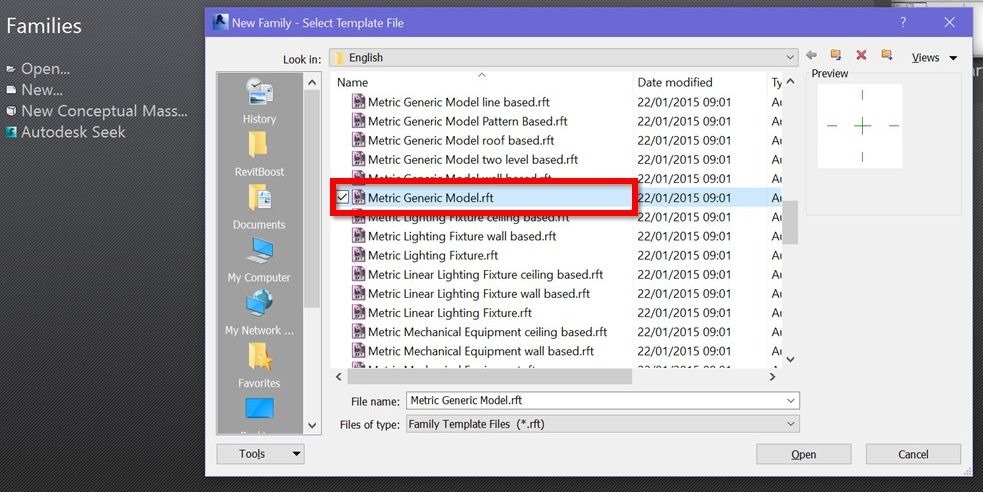Image resolution: width=983 pixels, height=492 pixels.
Task: Select Metric Lighting Fixture wall based.rft
Action: click(462, 236)
